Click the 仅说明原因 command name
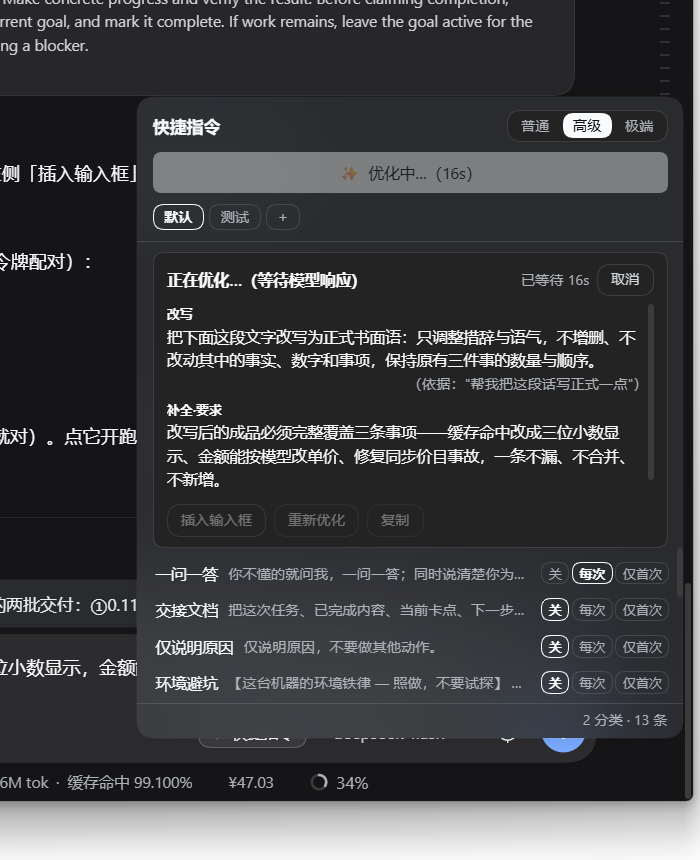 click(x=194, y=647)
